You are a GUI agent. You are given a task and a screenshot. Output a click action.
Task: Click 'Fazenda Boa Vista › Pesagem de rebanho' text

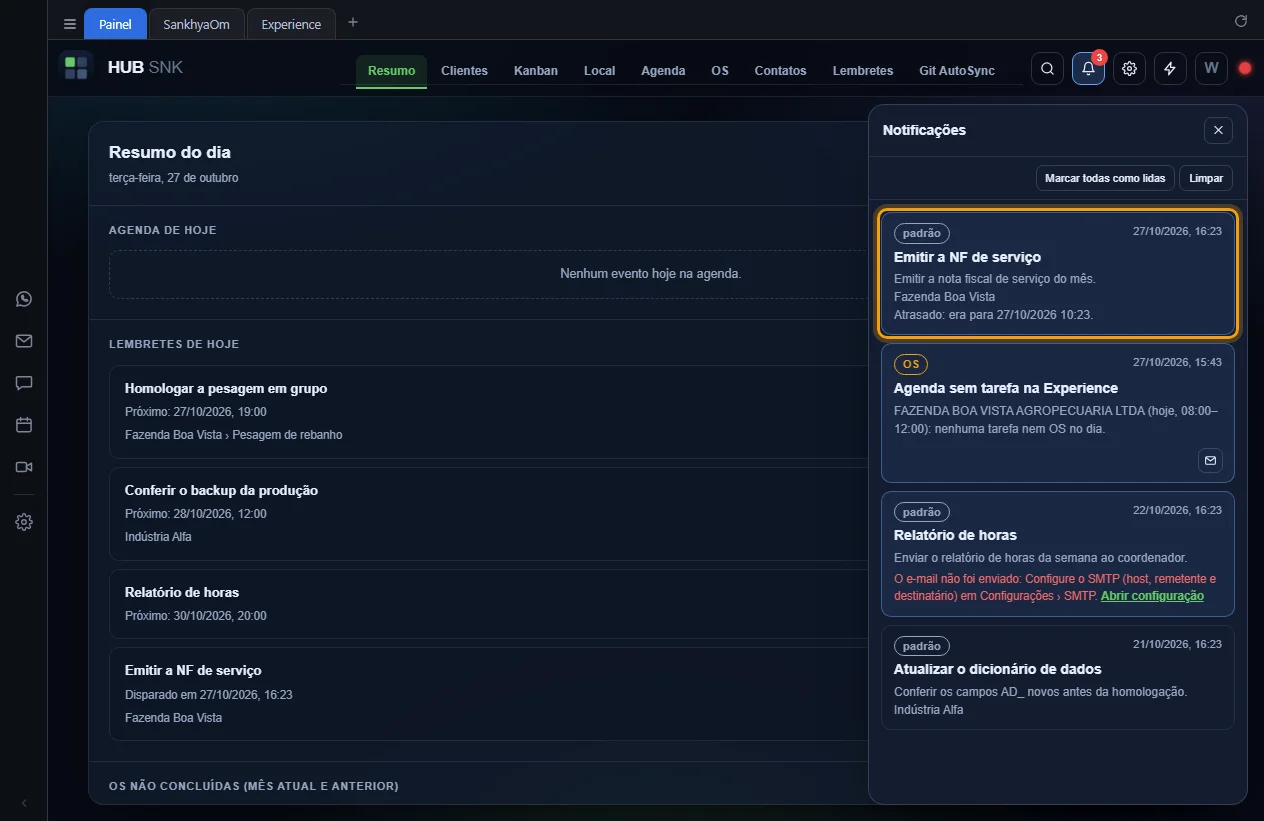coord(234,435)
